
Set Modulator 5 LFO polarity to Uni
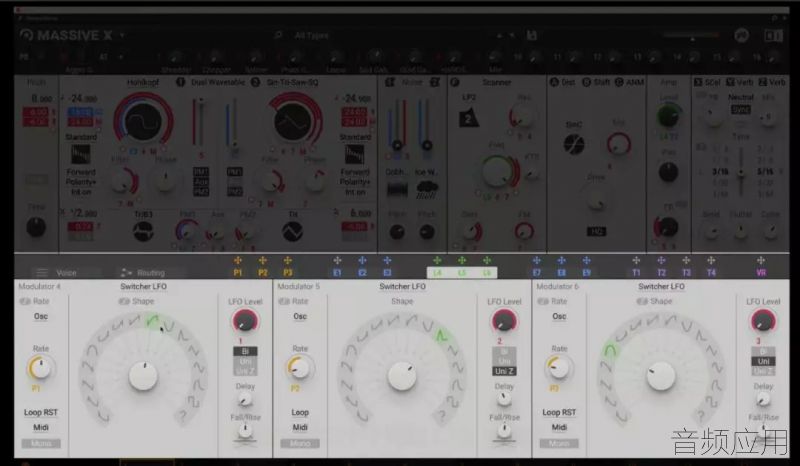(x=504, y=361)
